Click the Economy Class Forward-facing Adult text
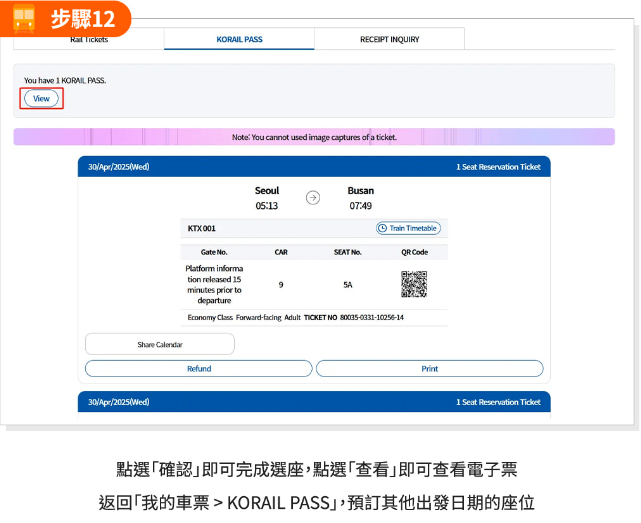Image resolution: width=641 pixels, height=523 pixels. 244,317
